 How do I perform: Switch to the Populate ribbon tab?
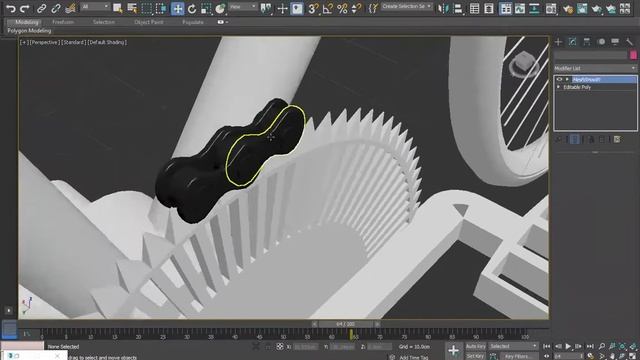[x=193, y=22]
